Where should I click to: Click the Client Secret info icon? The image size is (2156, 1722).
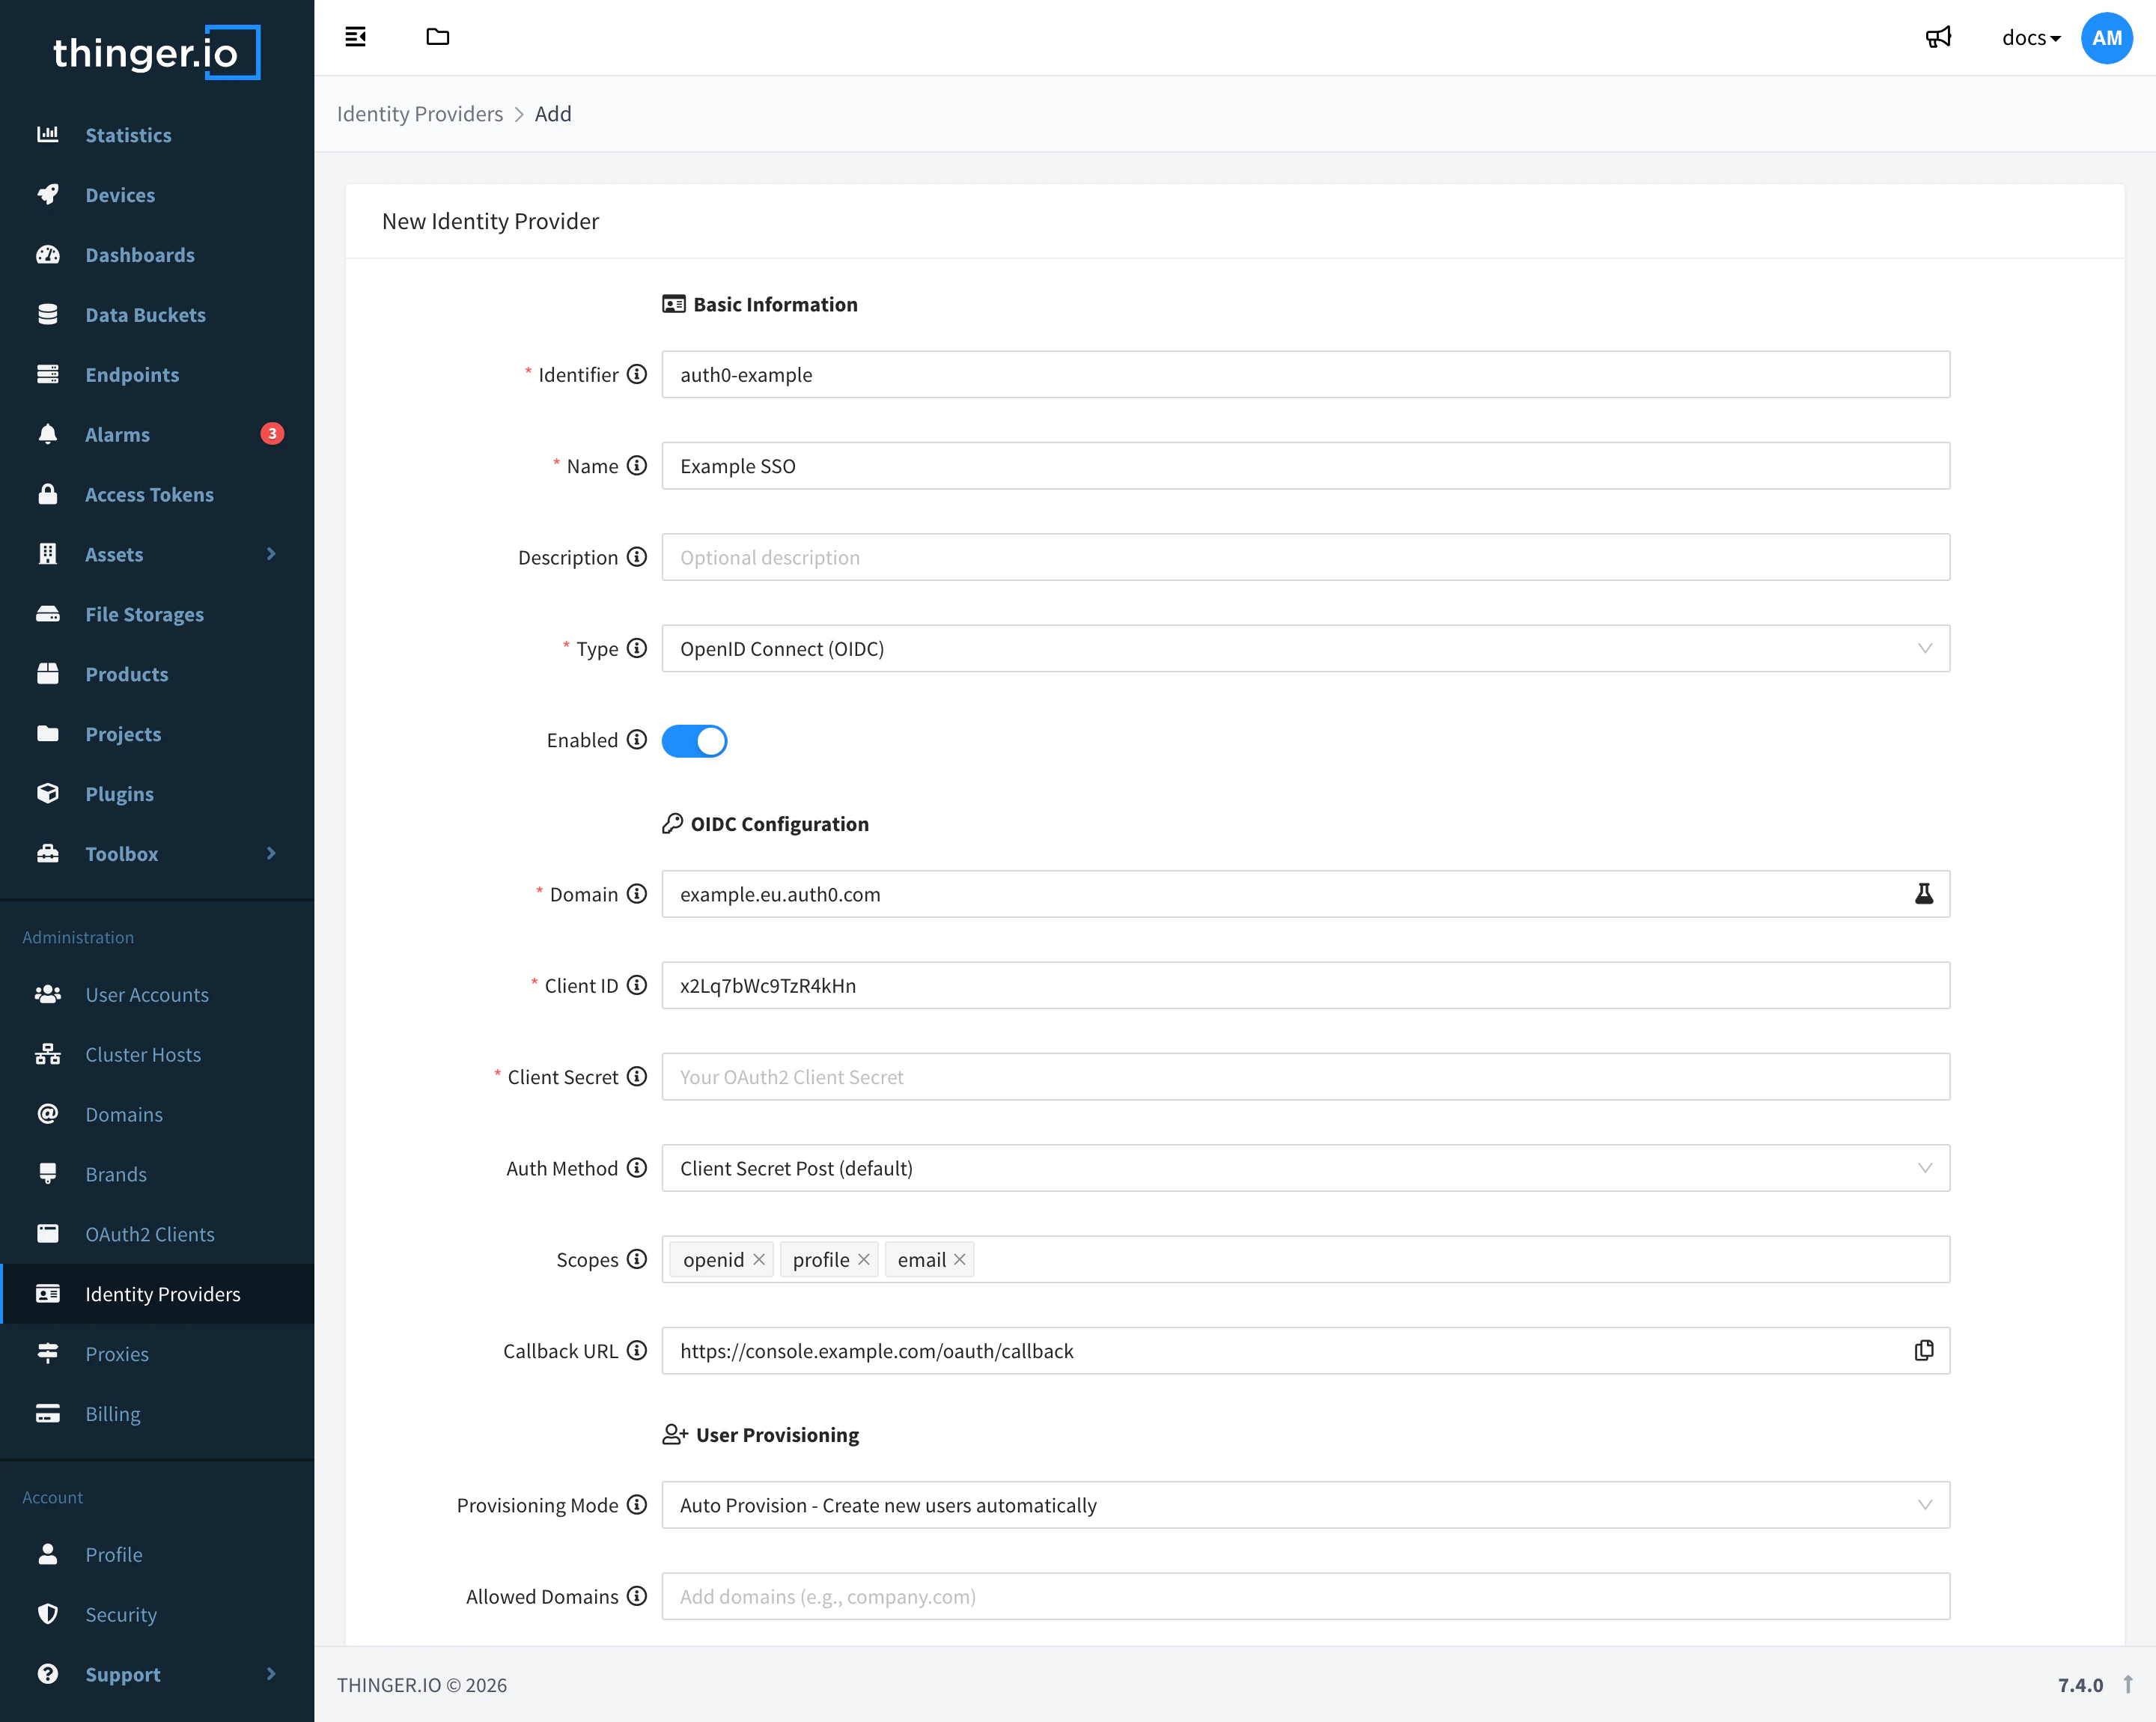[x=637, y=1077]
